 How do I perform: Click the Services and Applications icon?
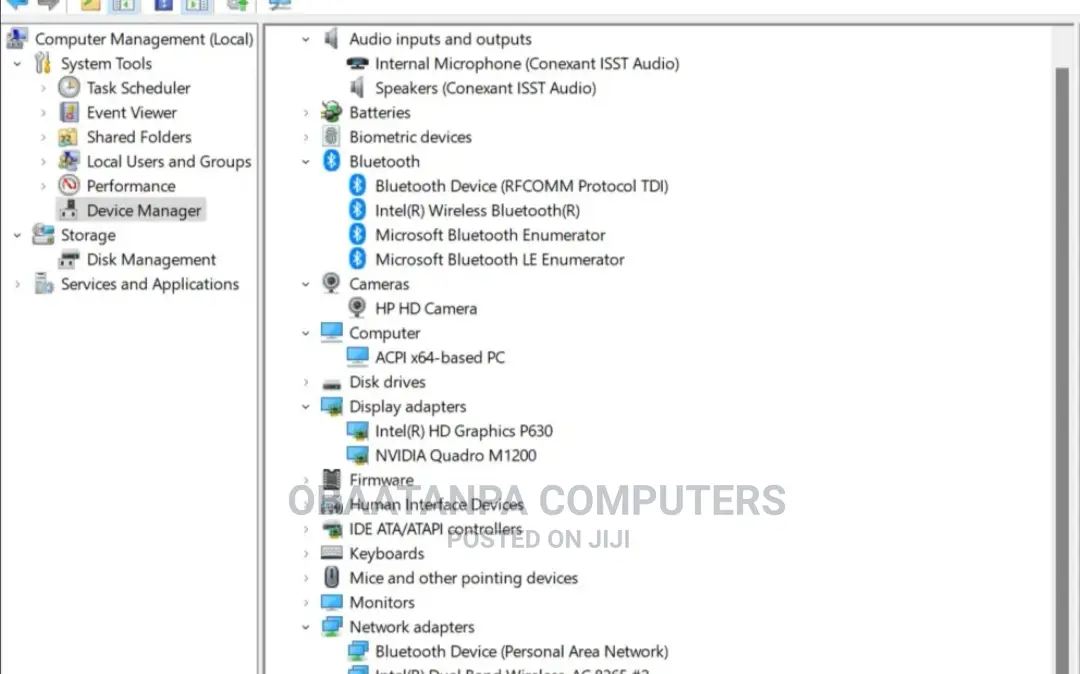(x=43, y=284)
